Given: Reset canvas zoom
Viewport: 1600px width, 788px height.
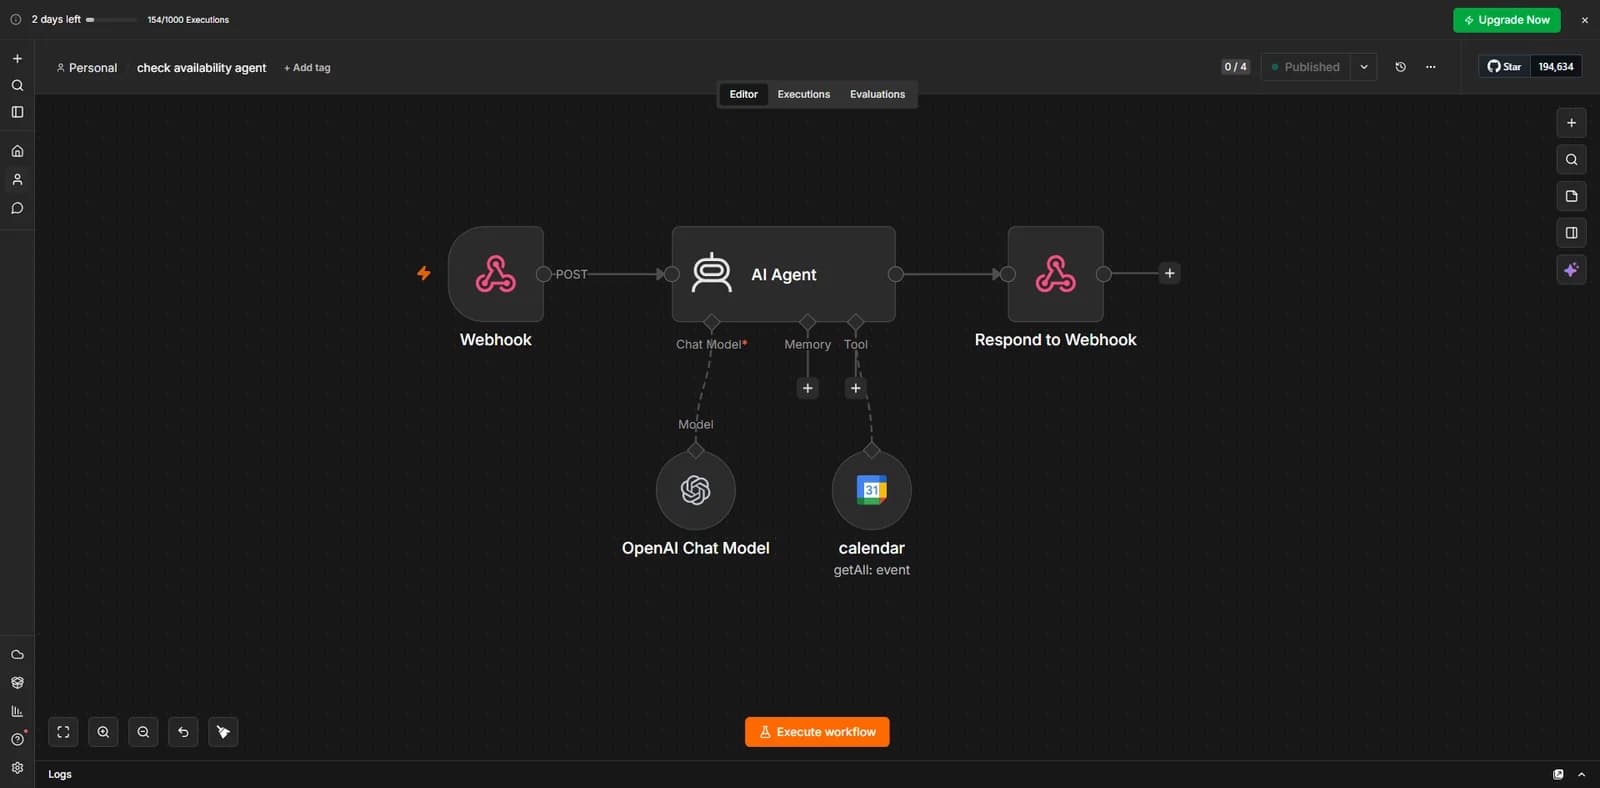Looking at the screenshot, I should click(183, 732).
